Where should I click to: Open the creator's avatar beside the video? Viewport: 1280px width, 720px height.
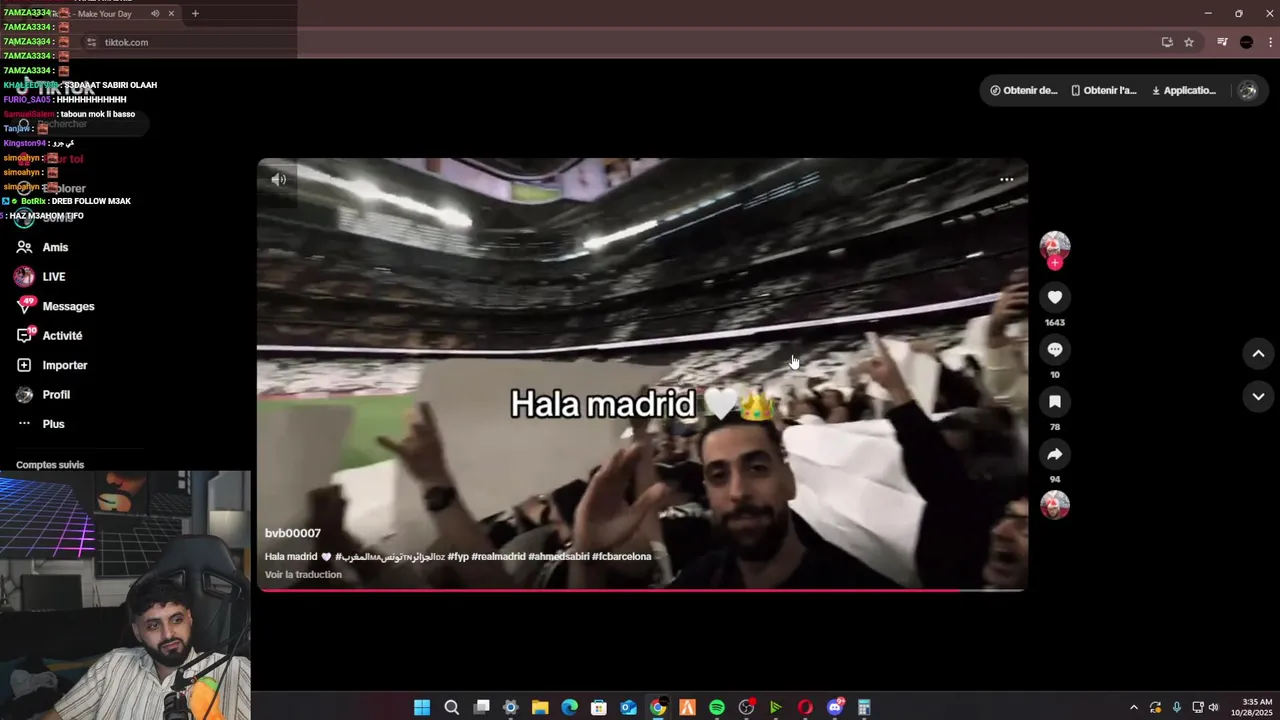[x=1055, y=246]
